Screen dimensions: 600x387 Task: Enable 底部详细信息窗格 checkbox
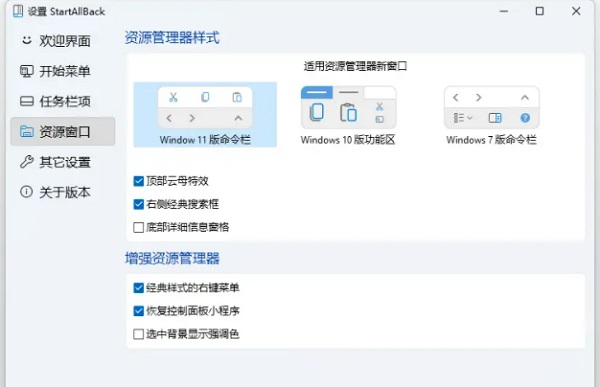(139, 227)
